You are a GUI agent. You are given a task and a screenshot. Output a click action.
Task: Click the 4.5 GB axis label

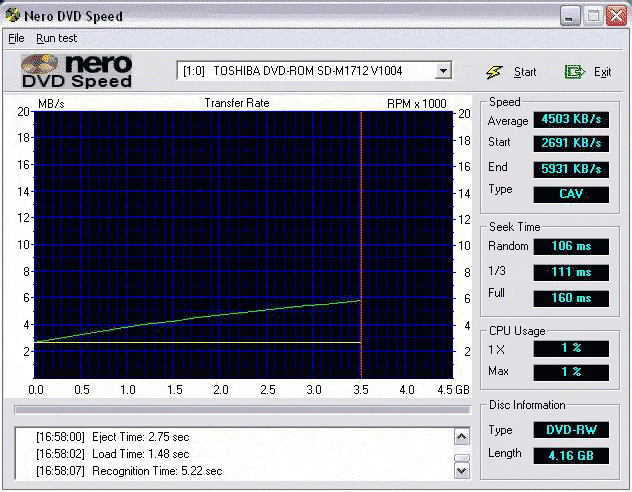click(x=453, y=390)
